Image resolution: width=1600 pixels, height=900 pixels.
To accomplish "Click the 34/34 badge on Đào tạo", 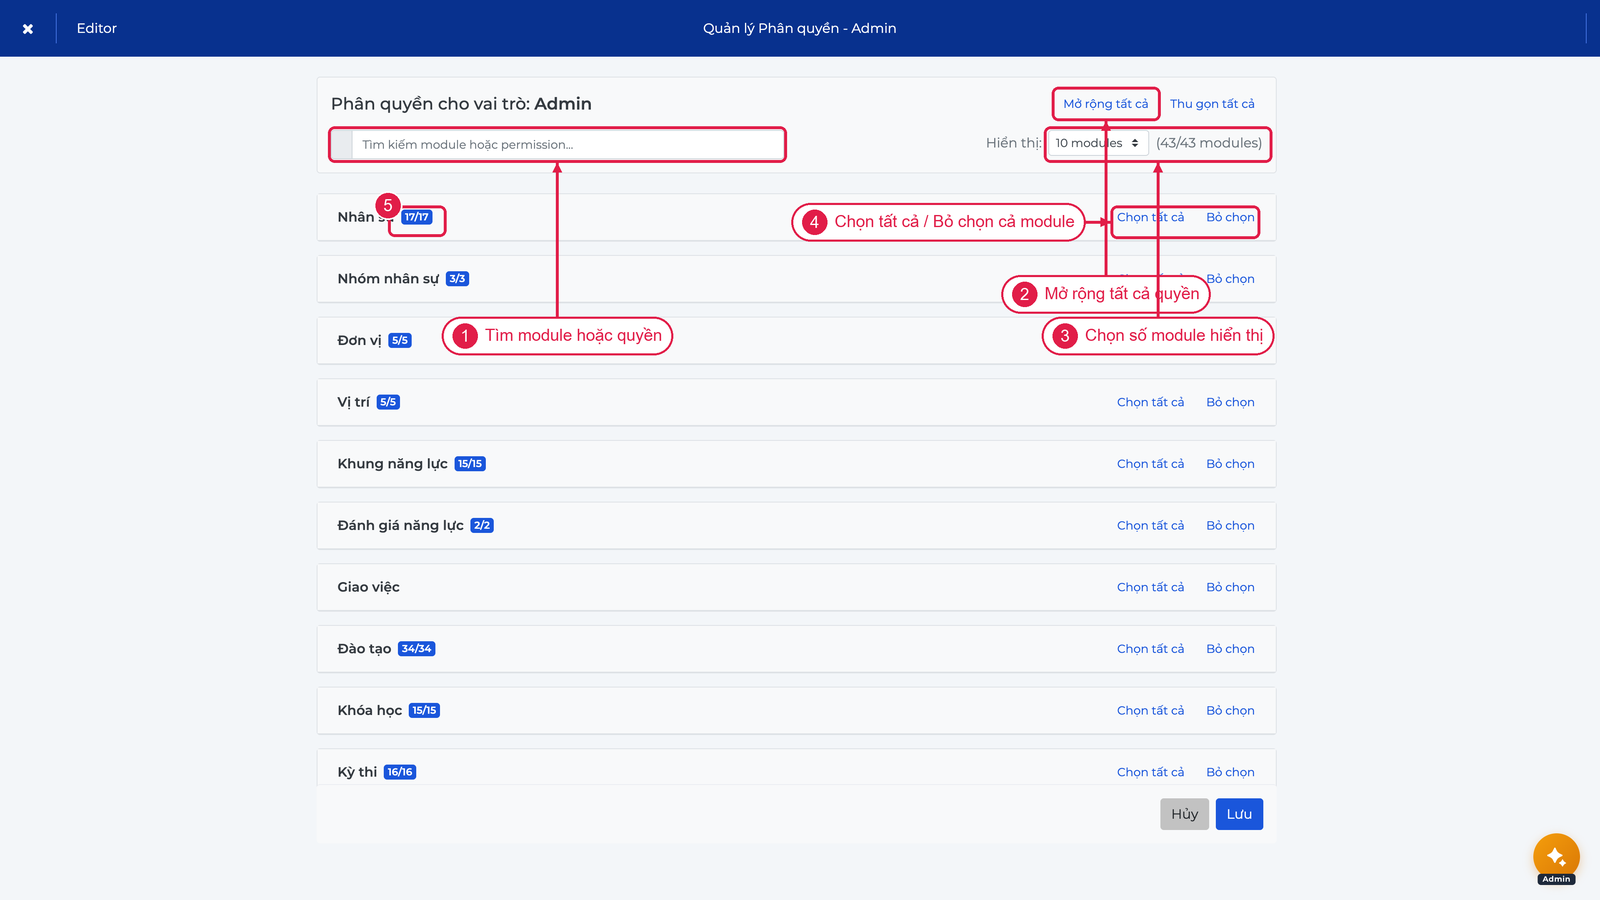I will [x=416, y=649].
